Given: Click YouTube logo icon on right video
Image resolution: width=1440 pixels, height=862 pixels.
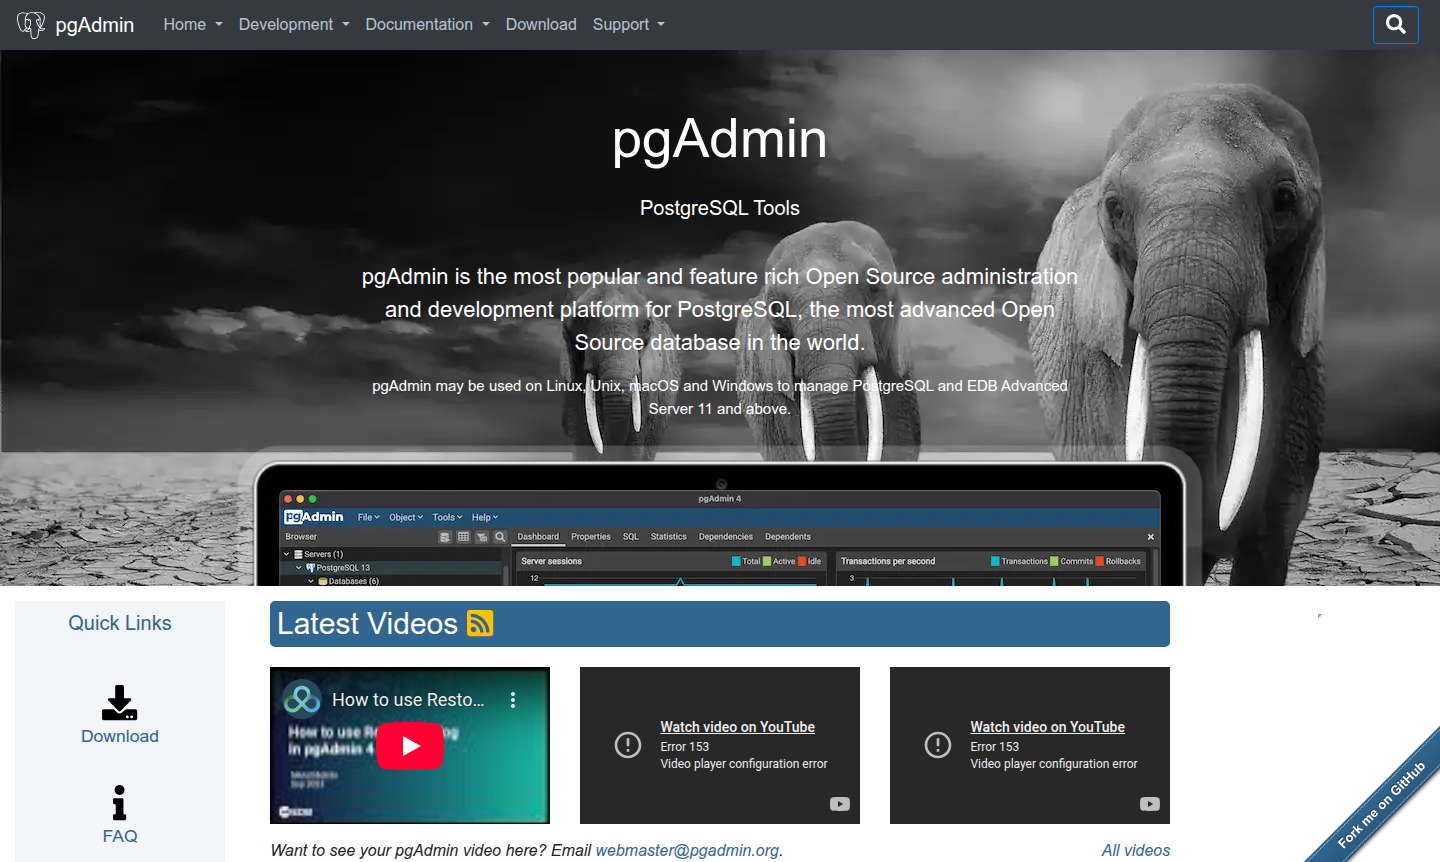Looking at the screenshot, I should pos(1149,804).
